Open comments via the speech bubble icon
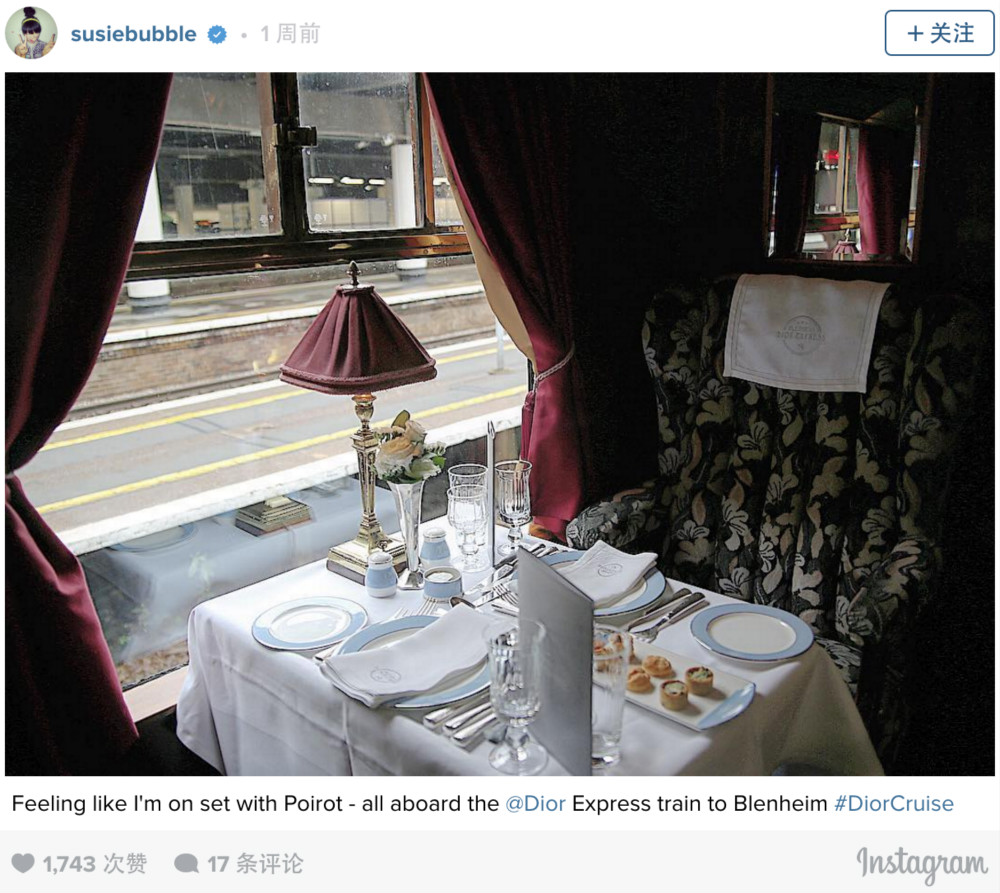 point(186,864)
